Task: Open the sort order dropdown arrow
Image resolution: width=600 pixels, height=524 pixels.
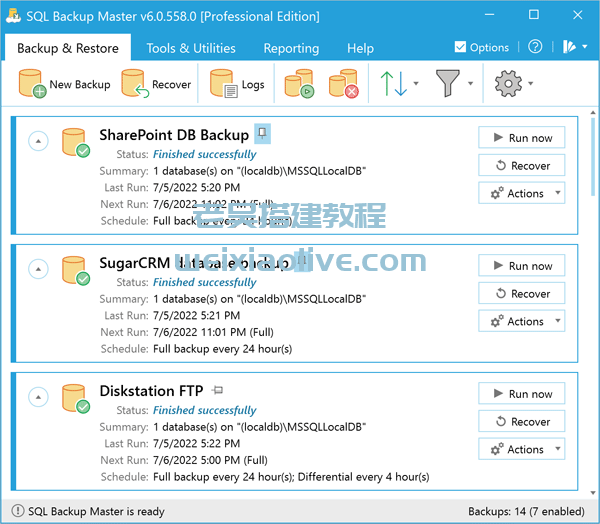Action: (416, 83)
